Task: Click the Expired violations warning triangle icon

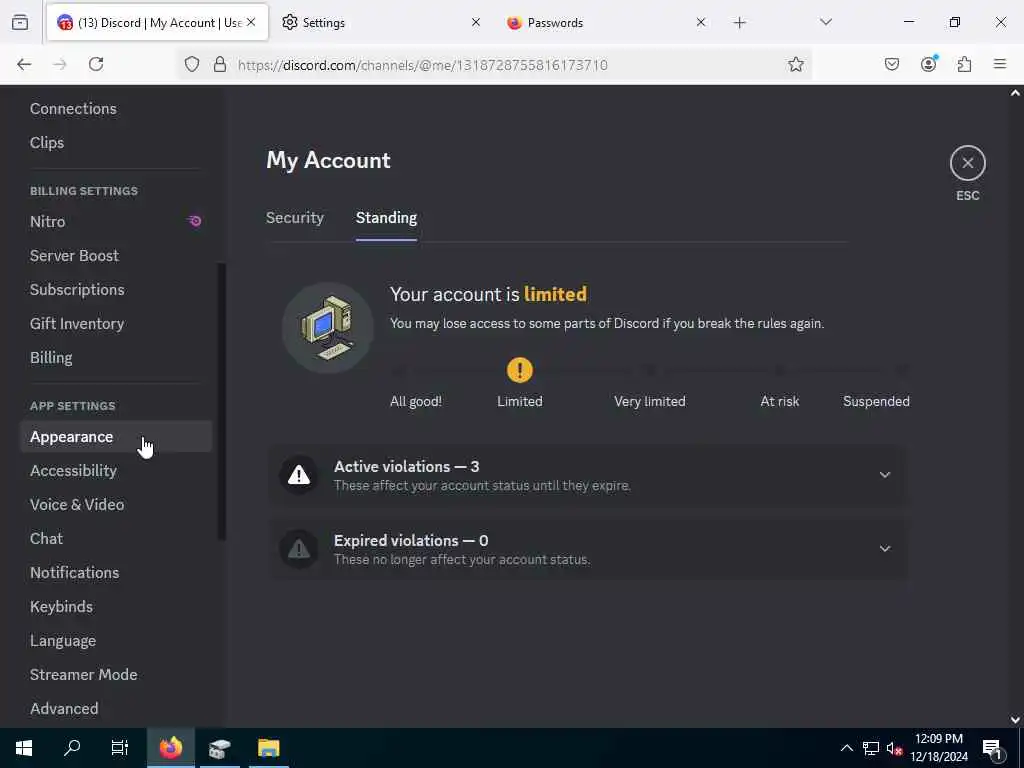Action: click(299, 549)
